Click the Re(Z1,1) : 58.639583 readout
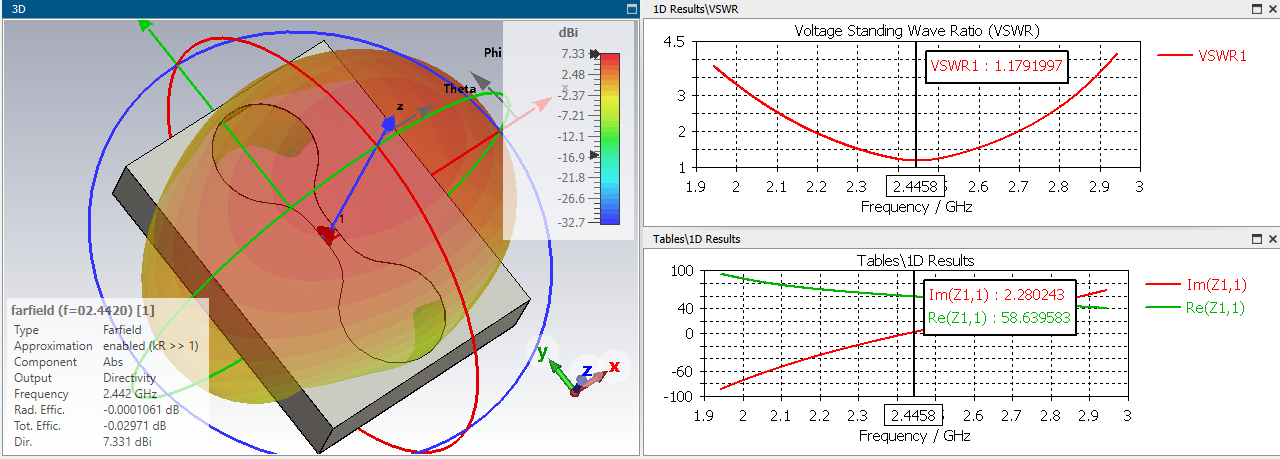This screenshot has height=459, width=1280. point(999,318)
